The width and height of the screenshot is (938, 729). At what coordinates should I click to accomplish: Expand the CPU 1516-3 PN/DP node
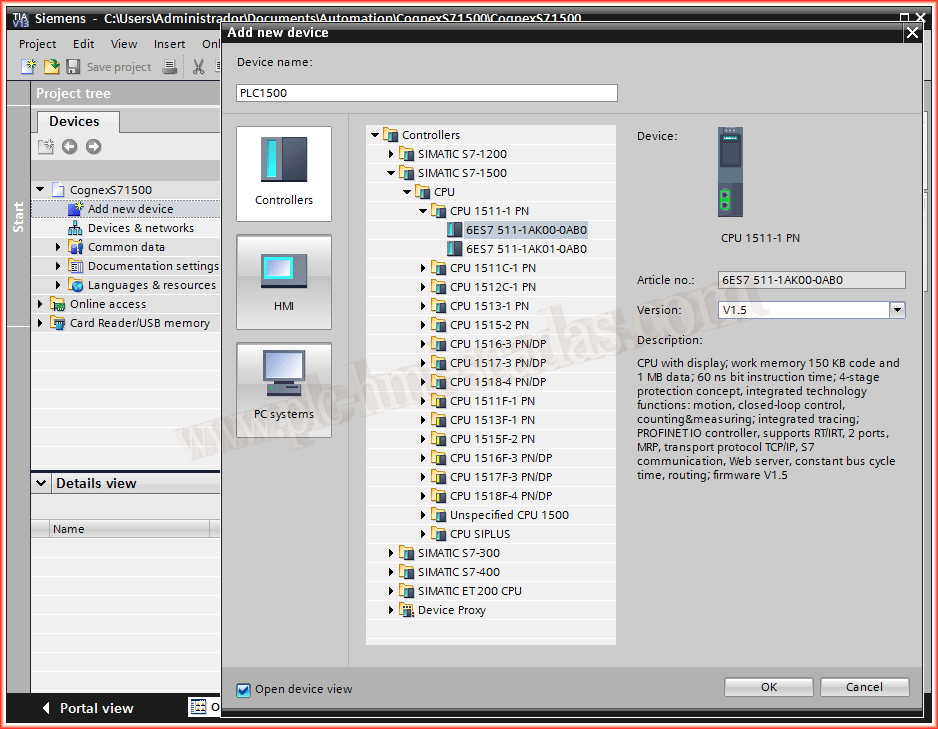(424, 344)
